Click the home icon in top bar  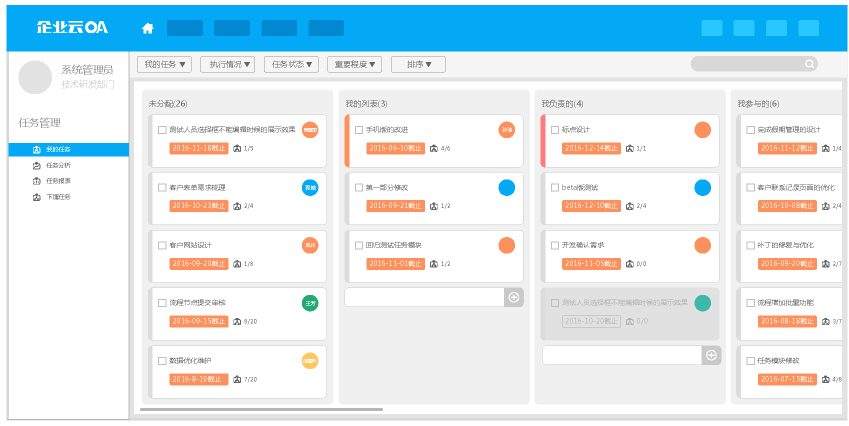[x=148, y=28]
